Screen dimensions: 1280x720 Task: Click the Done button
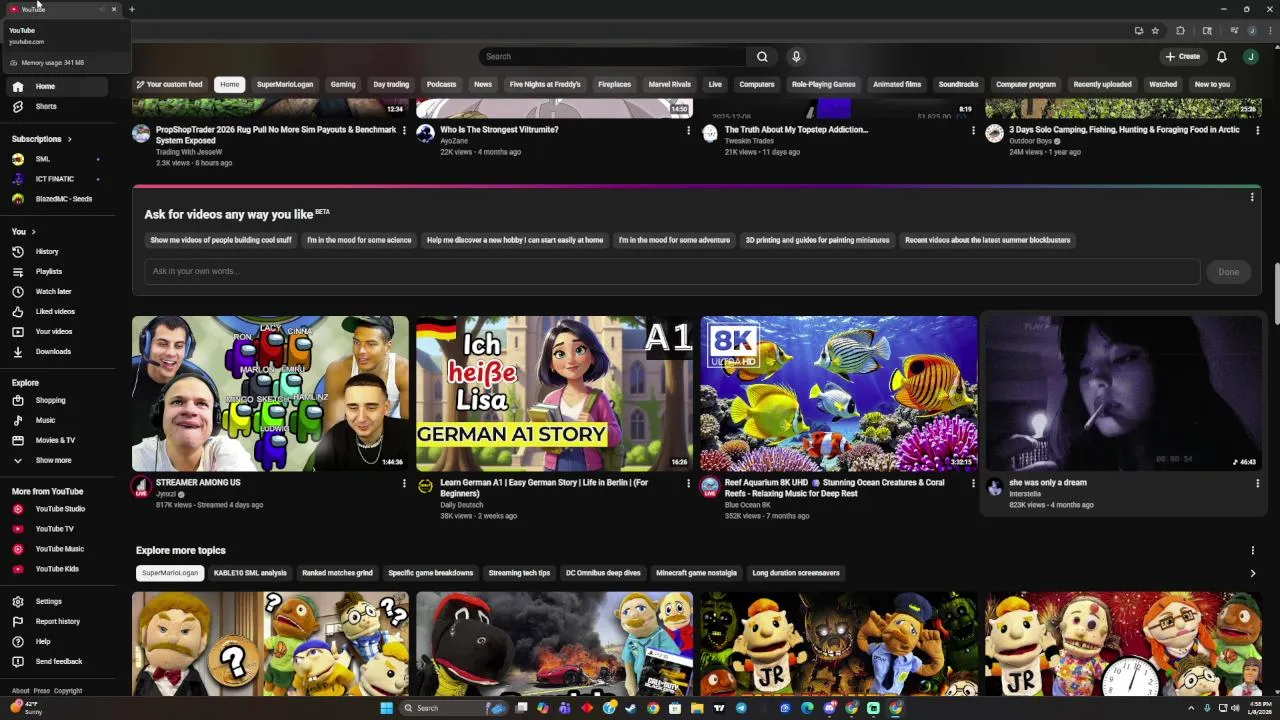[x=1228, y=272]
